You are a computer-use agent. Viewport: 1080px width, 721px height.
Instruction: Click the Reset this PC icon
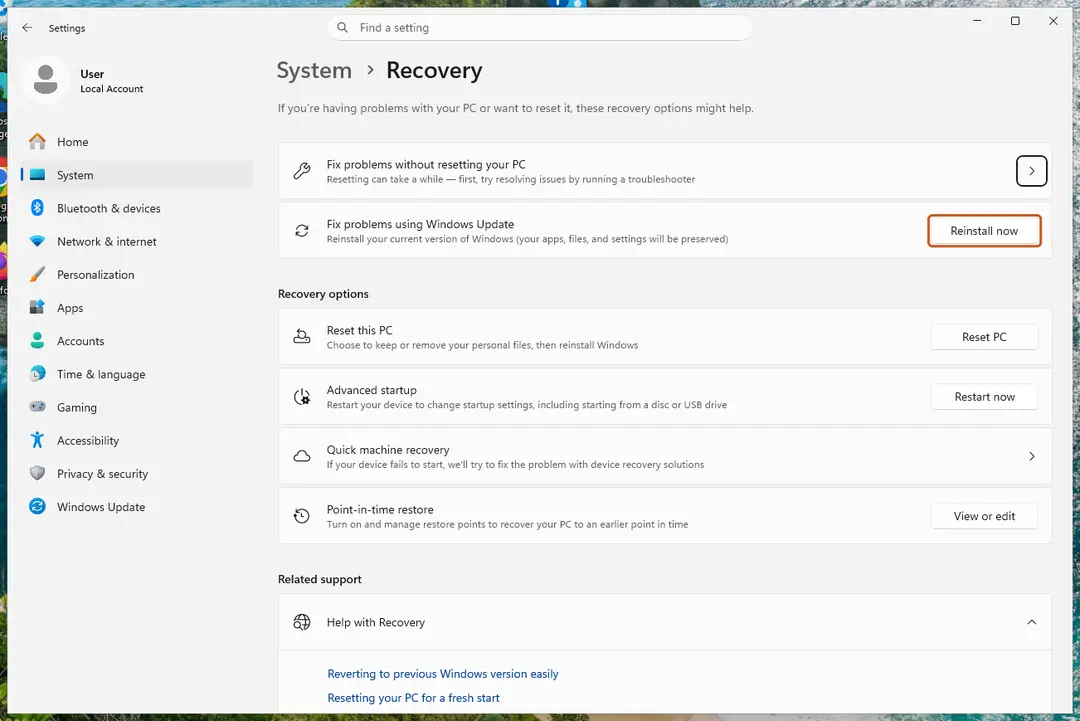click(302, 337)
